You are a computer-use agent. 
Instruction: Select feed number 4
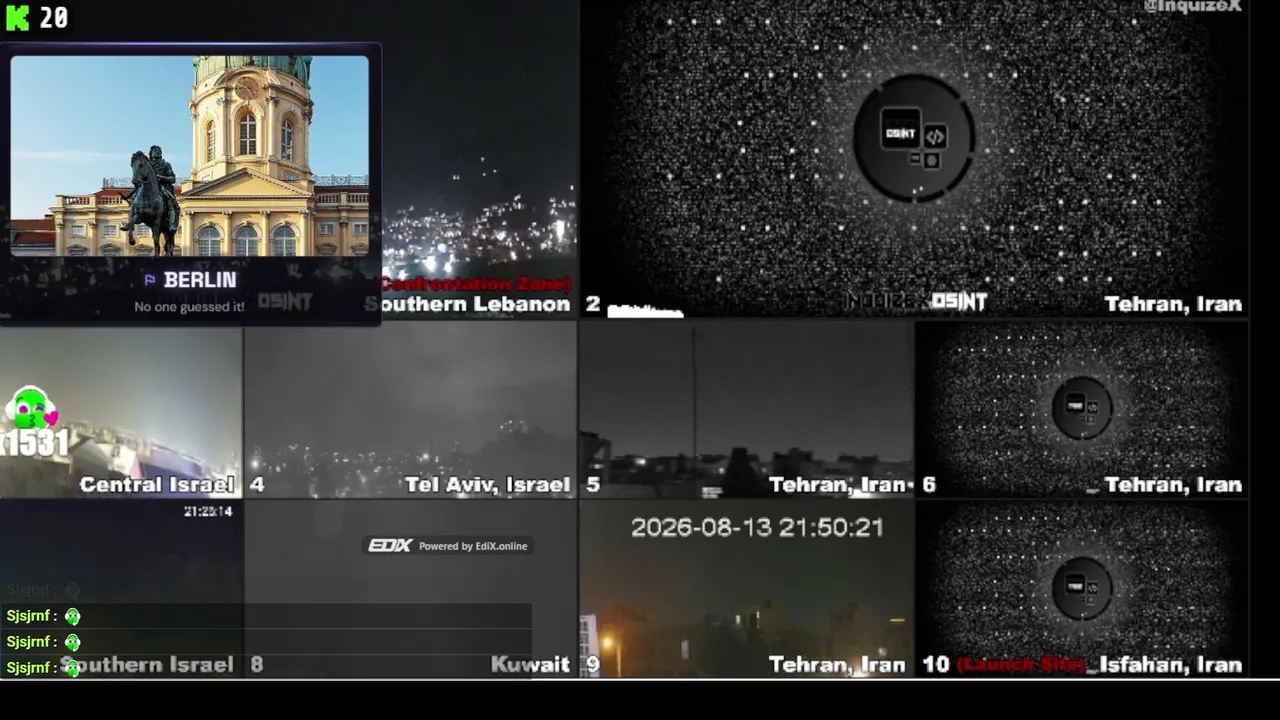(258, 485)
